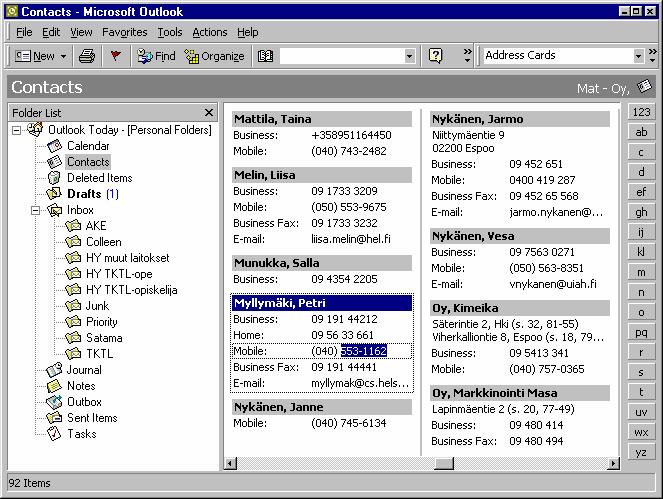The height and width of the screenshot is (499, 663).
Task: Jump to contacts starting with uv
Action: [641, 412]
